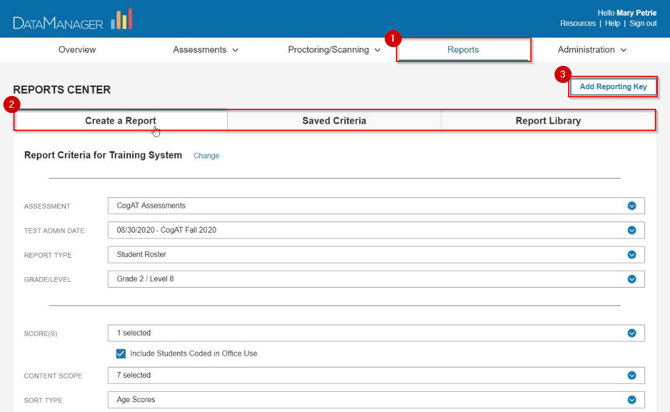Image resolution: width=670 pixels, height=412 pixels.
Task: Click the Hello Mary Petrie greeting text
Action: click(x=627, y=13)
